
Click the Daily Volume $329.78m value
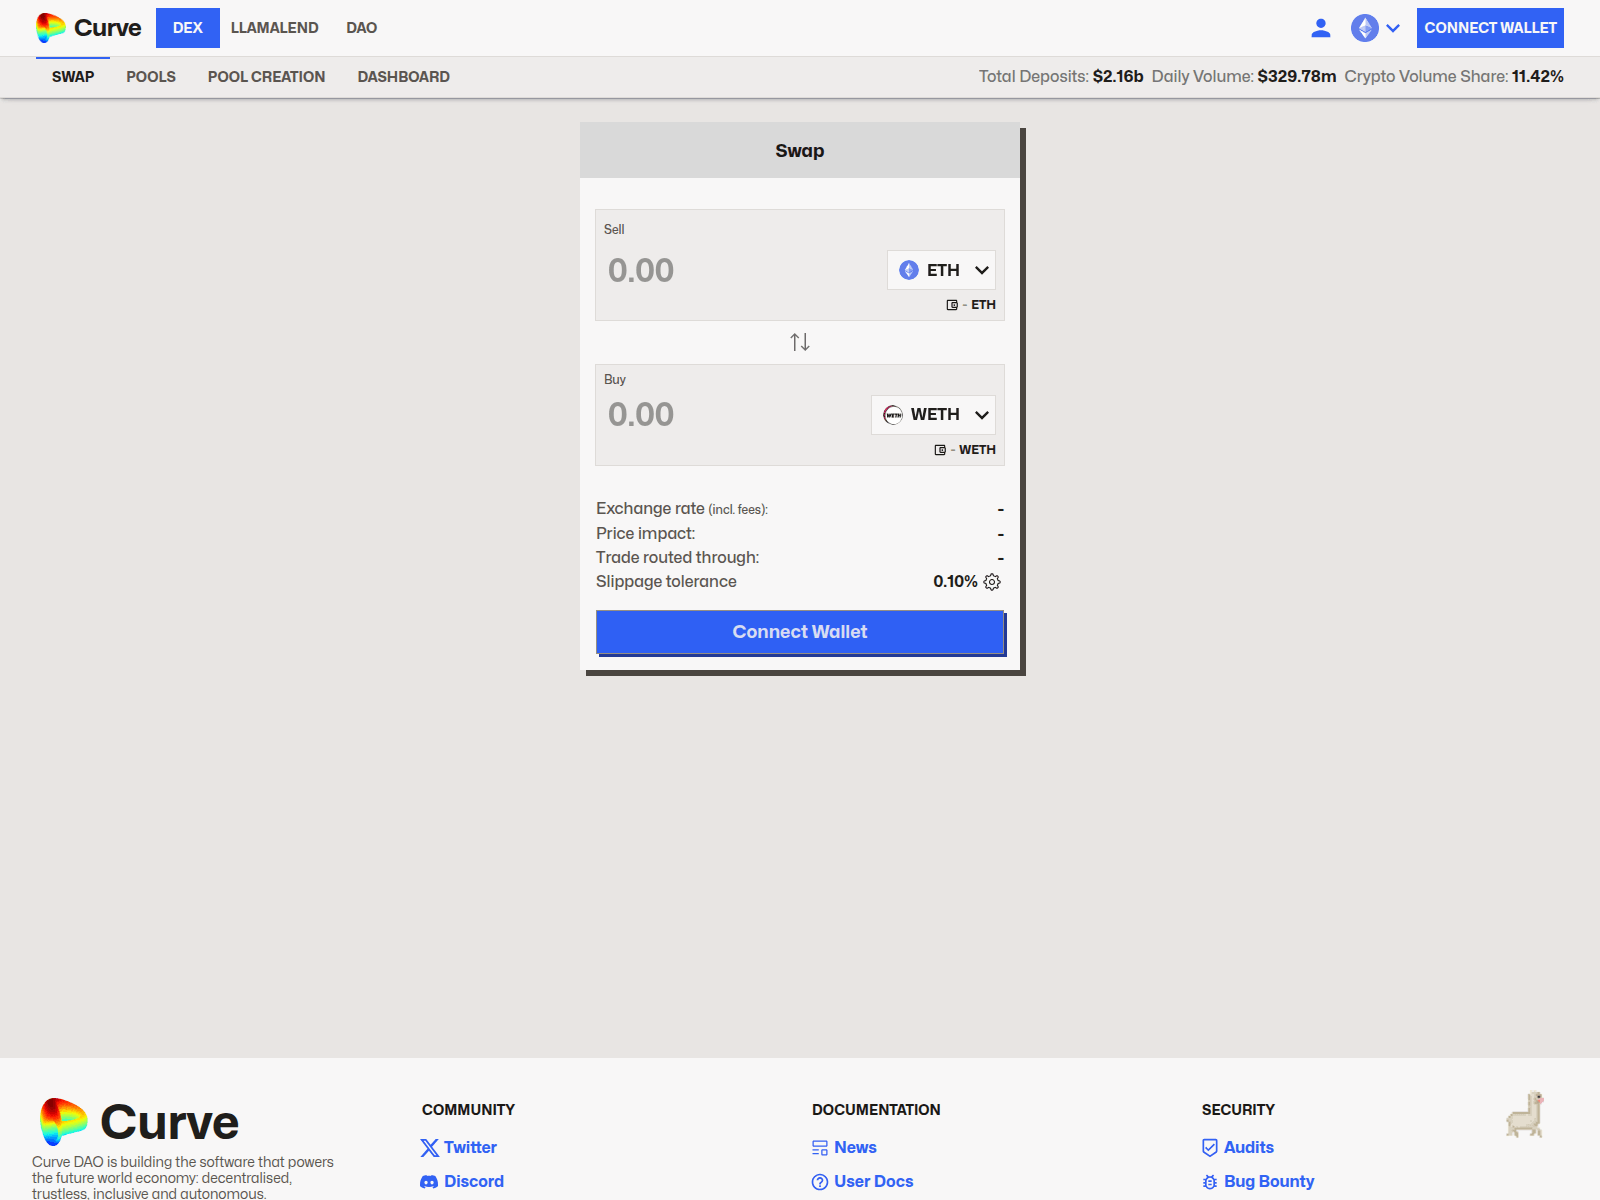[x=1297, y=77]
